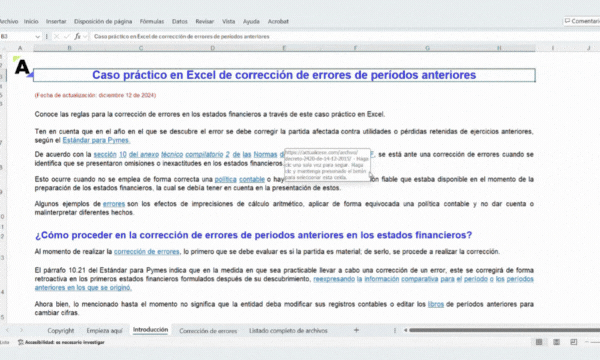This screenshot has height=360, width=600.
Task: Click the horizontal scrollbar left arrow
Action: pyautogui.click(x=405, y=330)
